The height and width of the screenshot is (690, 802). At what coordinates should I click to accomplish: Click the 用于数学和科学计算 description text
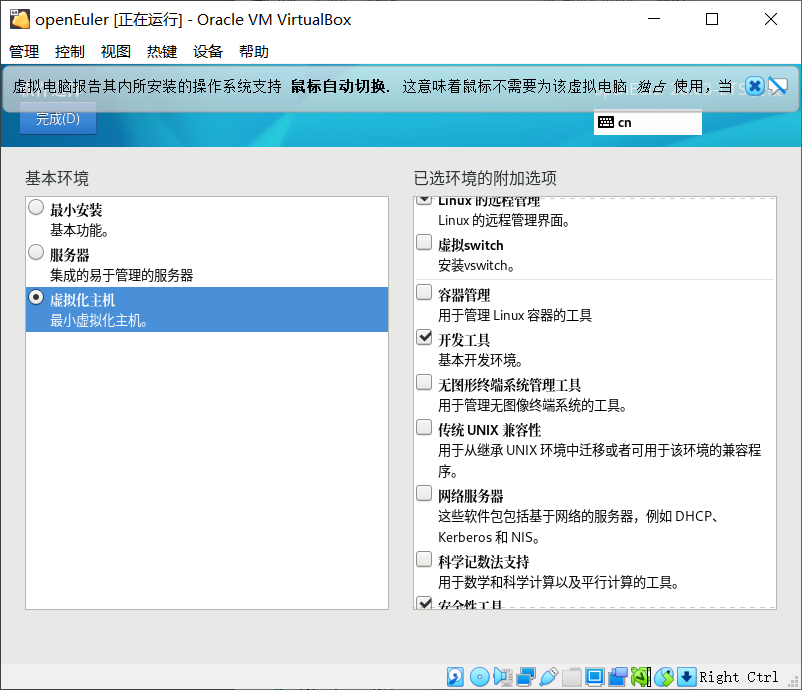click(x=559, y=583)
